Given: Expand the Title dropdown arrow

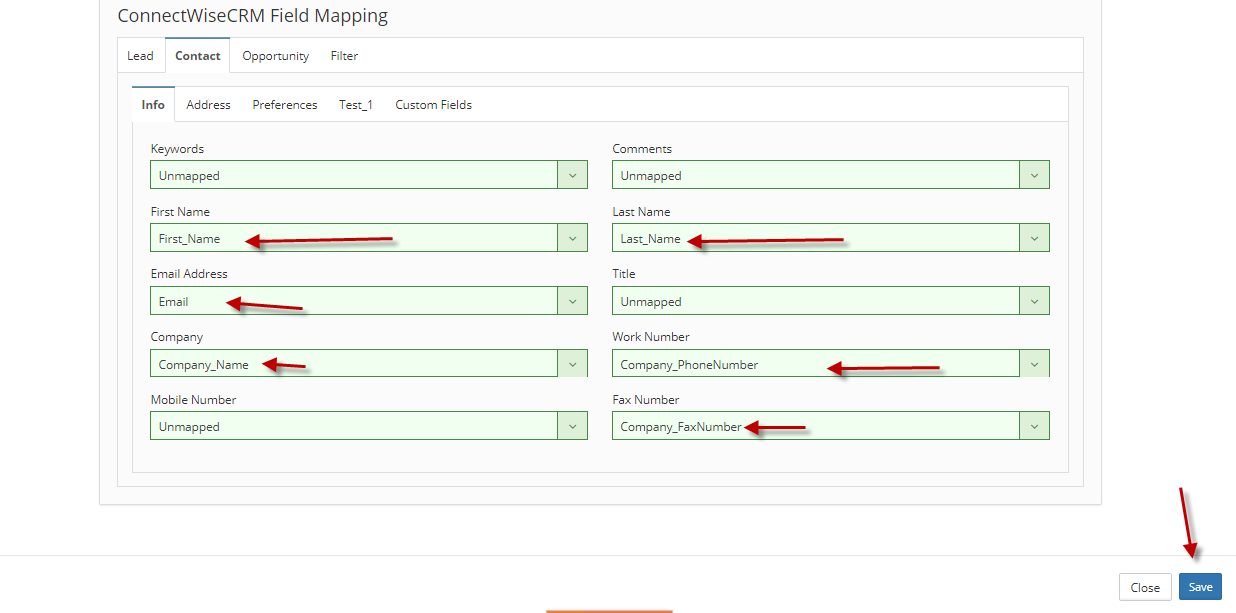Looking at the screenshot, I should (1035, 301).
